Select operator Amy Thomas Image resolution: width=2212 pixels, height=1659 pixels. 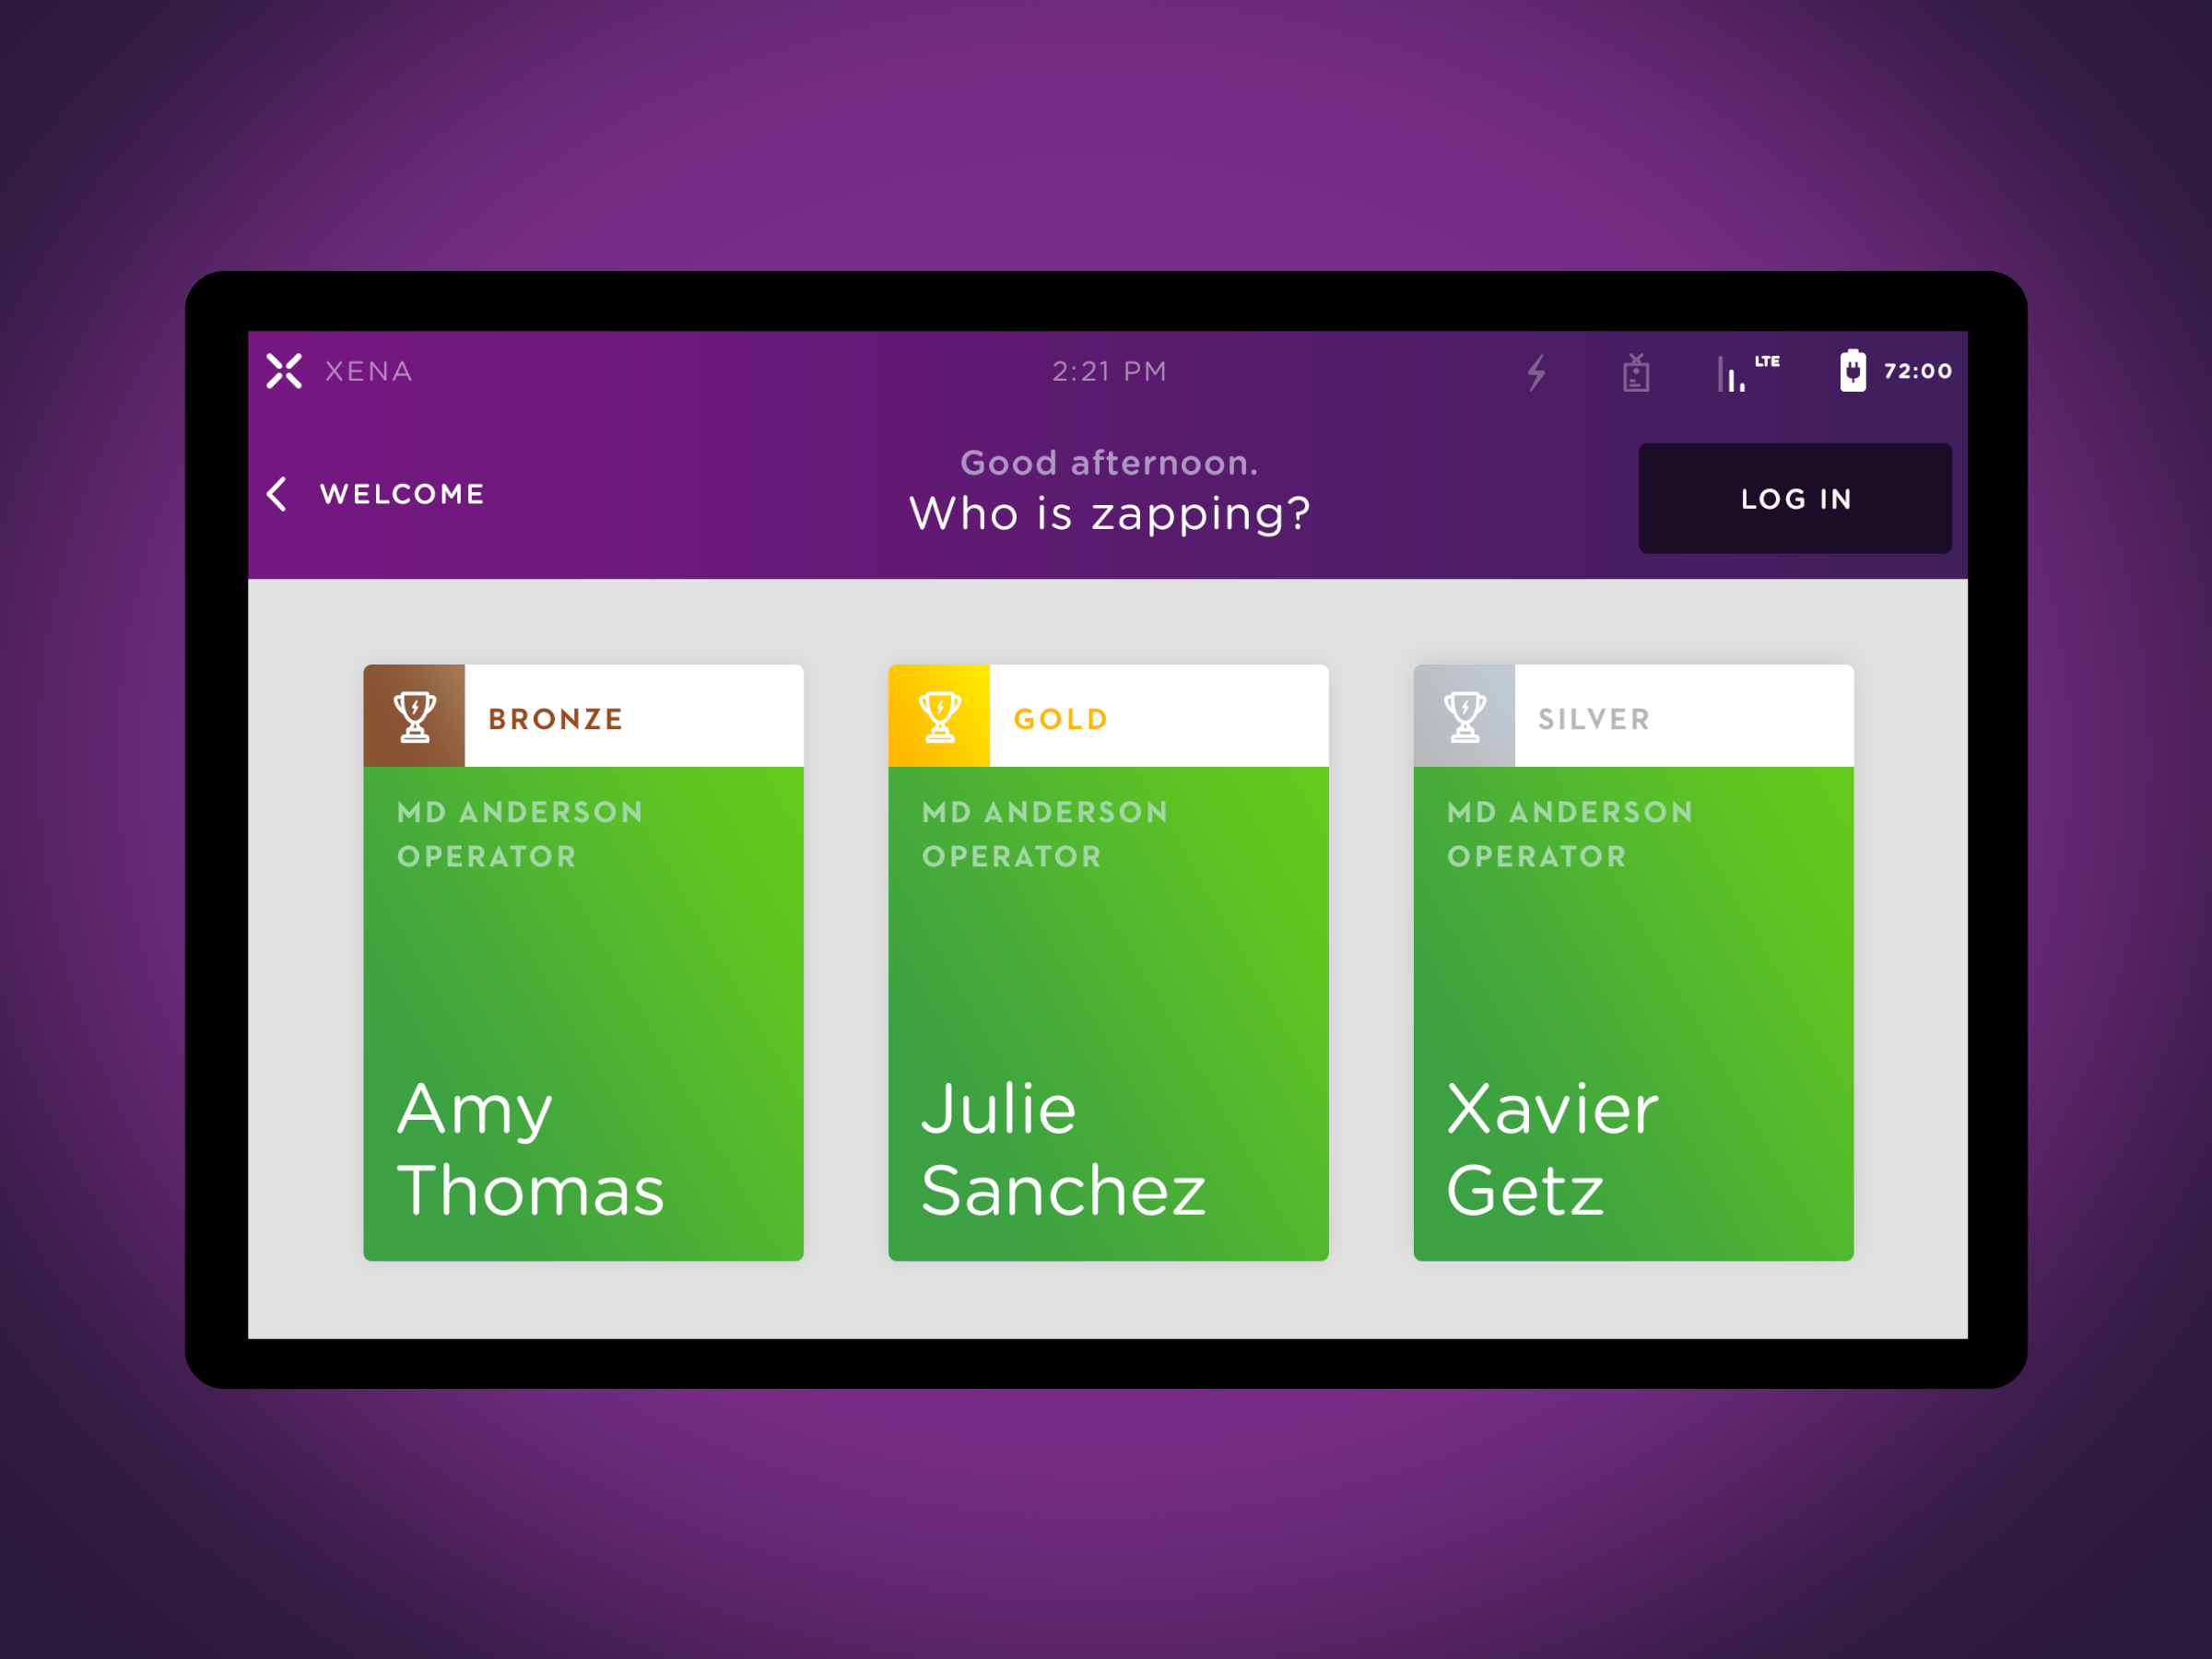[x=583, y=962]
